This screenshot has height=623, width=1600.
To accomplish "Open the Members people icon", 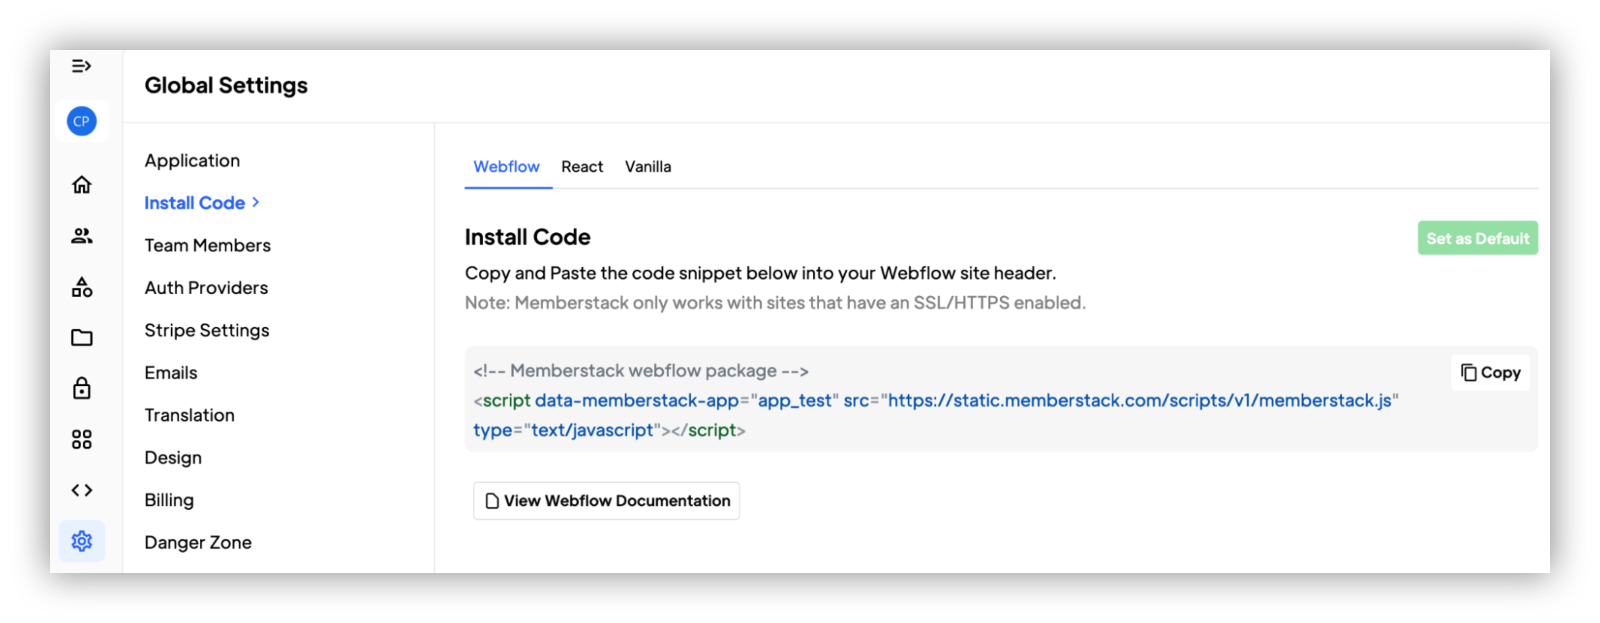I will click(x=82, y=236).
